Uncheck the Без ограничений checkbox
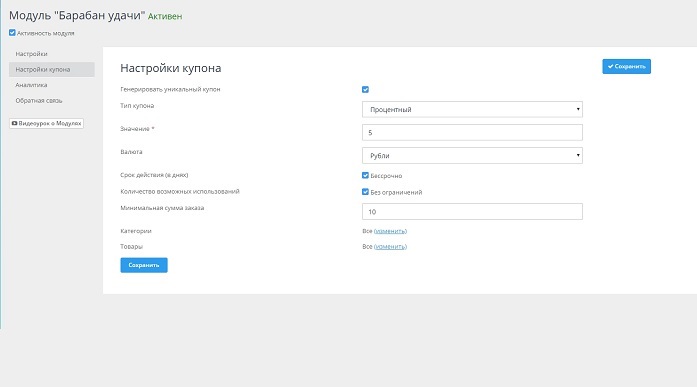The height and width of the screenshot is (387, 697). [365, 192]
